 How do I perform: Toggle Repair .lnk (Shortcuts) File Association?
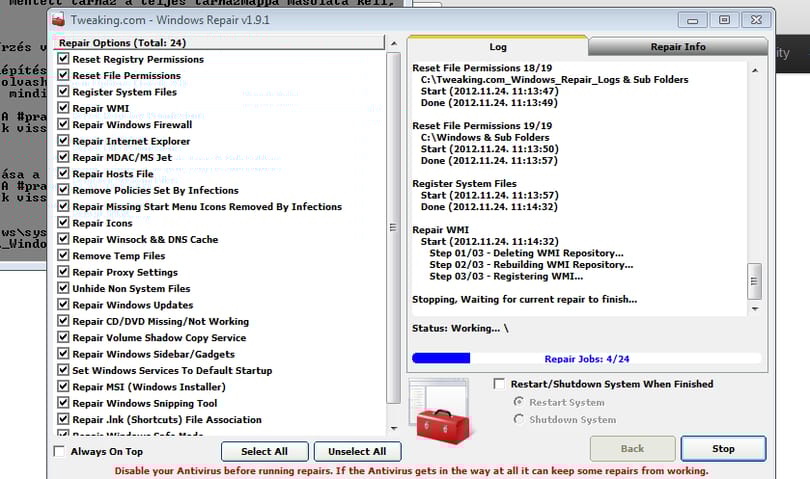coord(63,419)
